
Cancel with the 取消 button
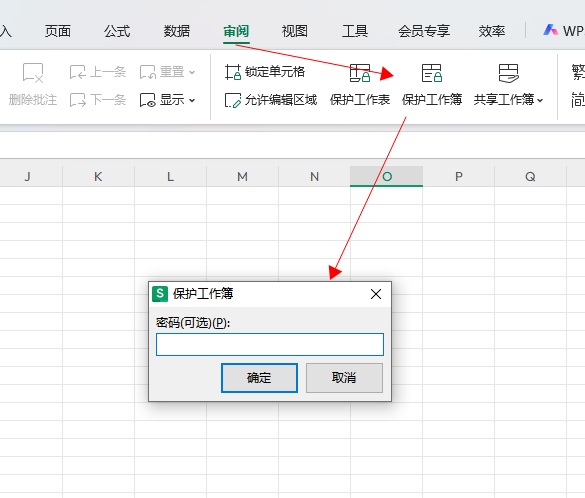click(344, 378)
